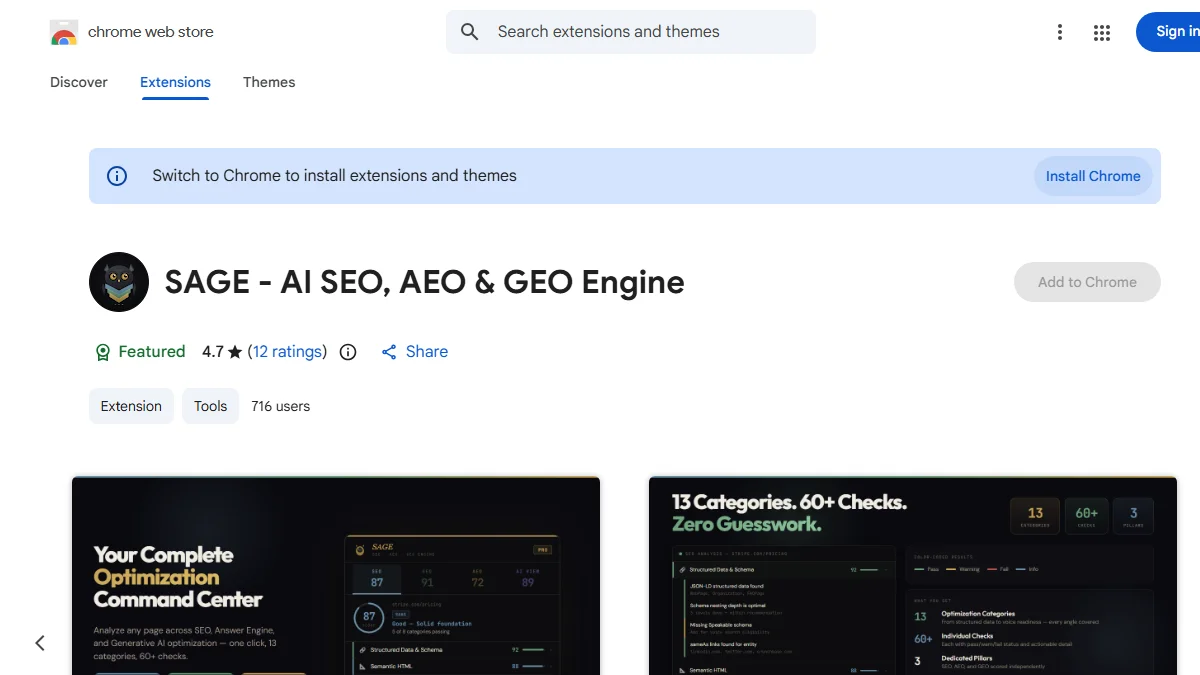
Task: Open the 12 ratings link
Action: [287, 352]
